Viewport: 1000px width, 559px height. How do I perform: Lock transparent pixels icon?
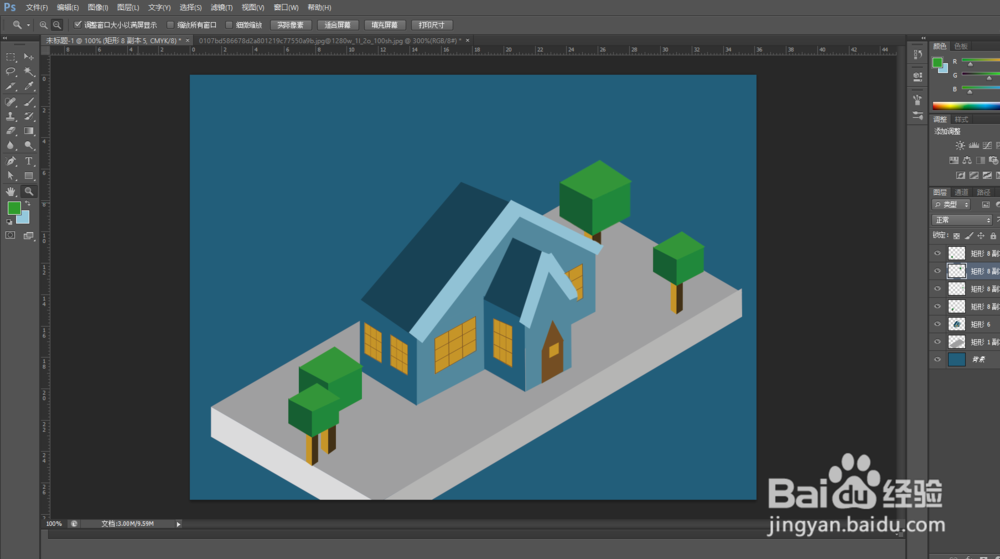(956, 236)
